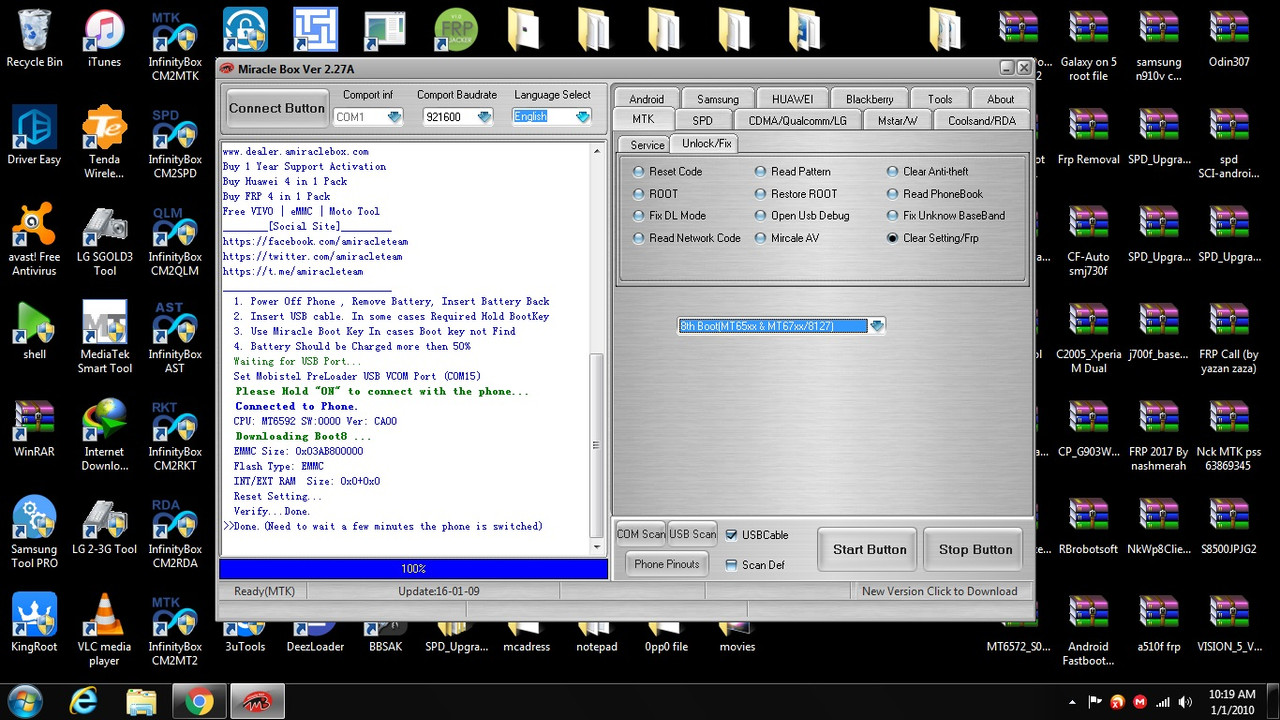Open the SPD tab in Miracle Box
The height and width of the screenshot is (720, 1280).
tap(702, 120)
